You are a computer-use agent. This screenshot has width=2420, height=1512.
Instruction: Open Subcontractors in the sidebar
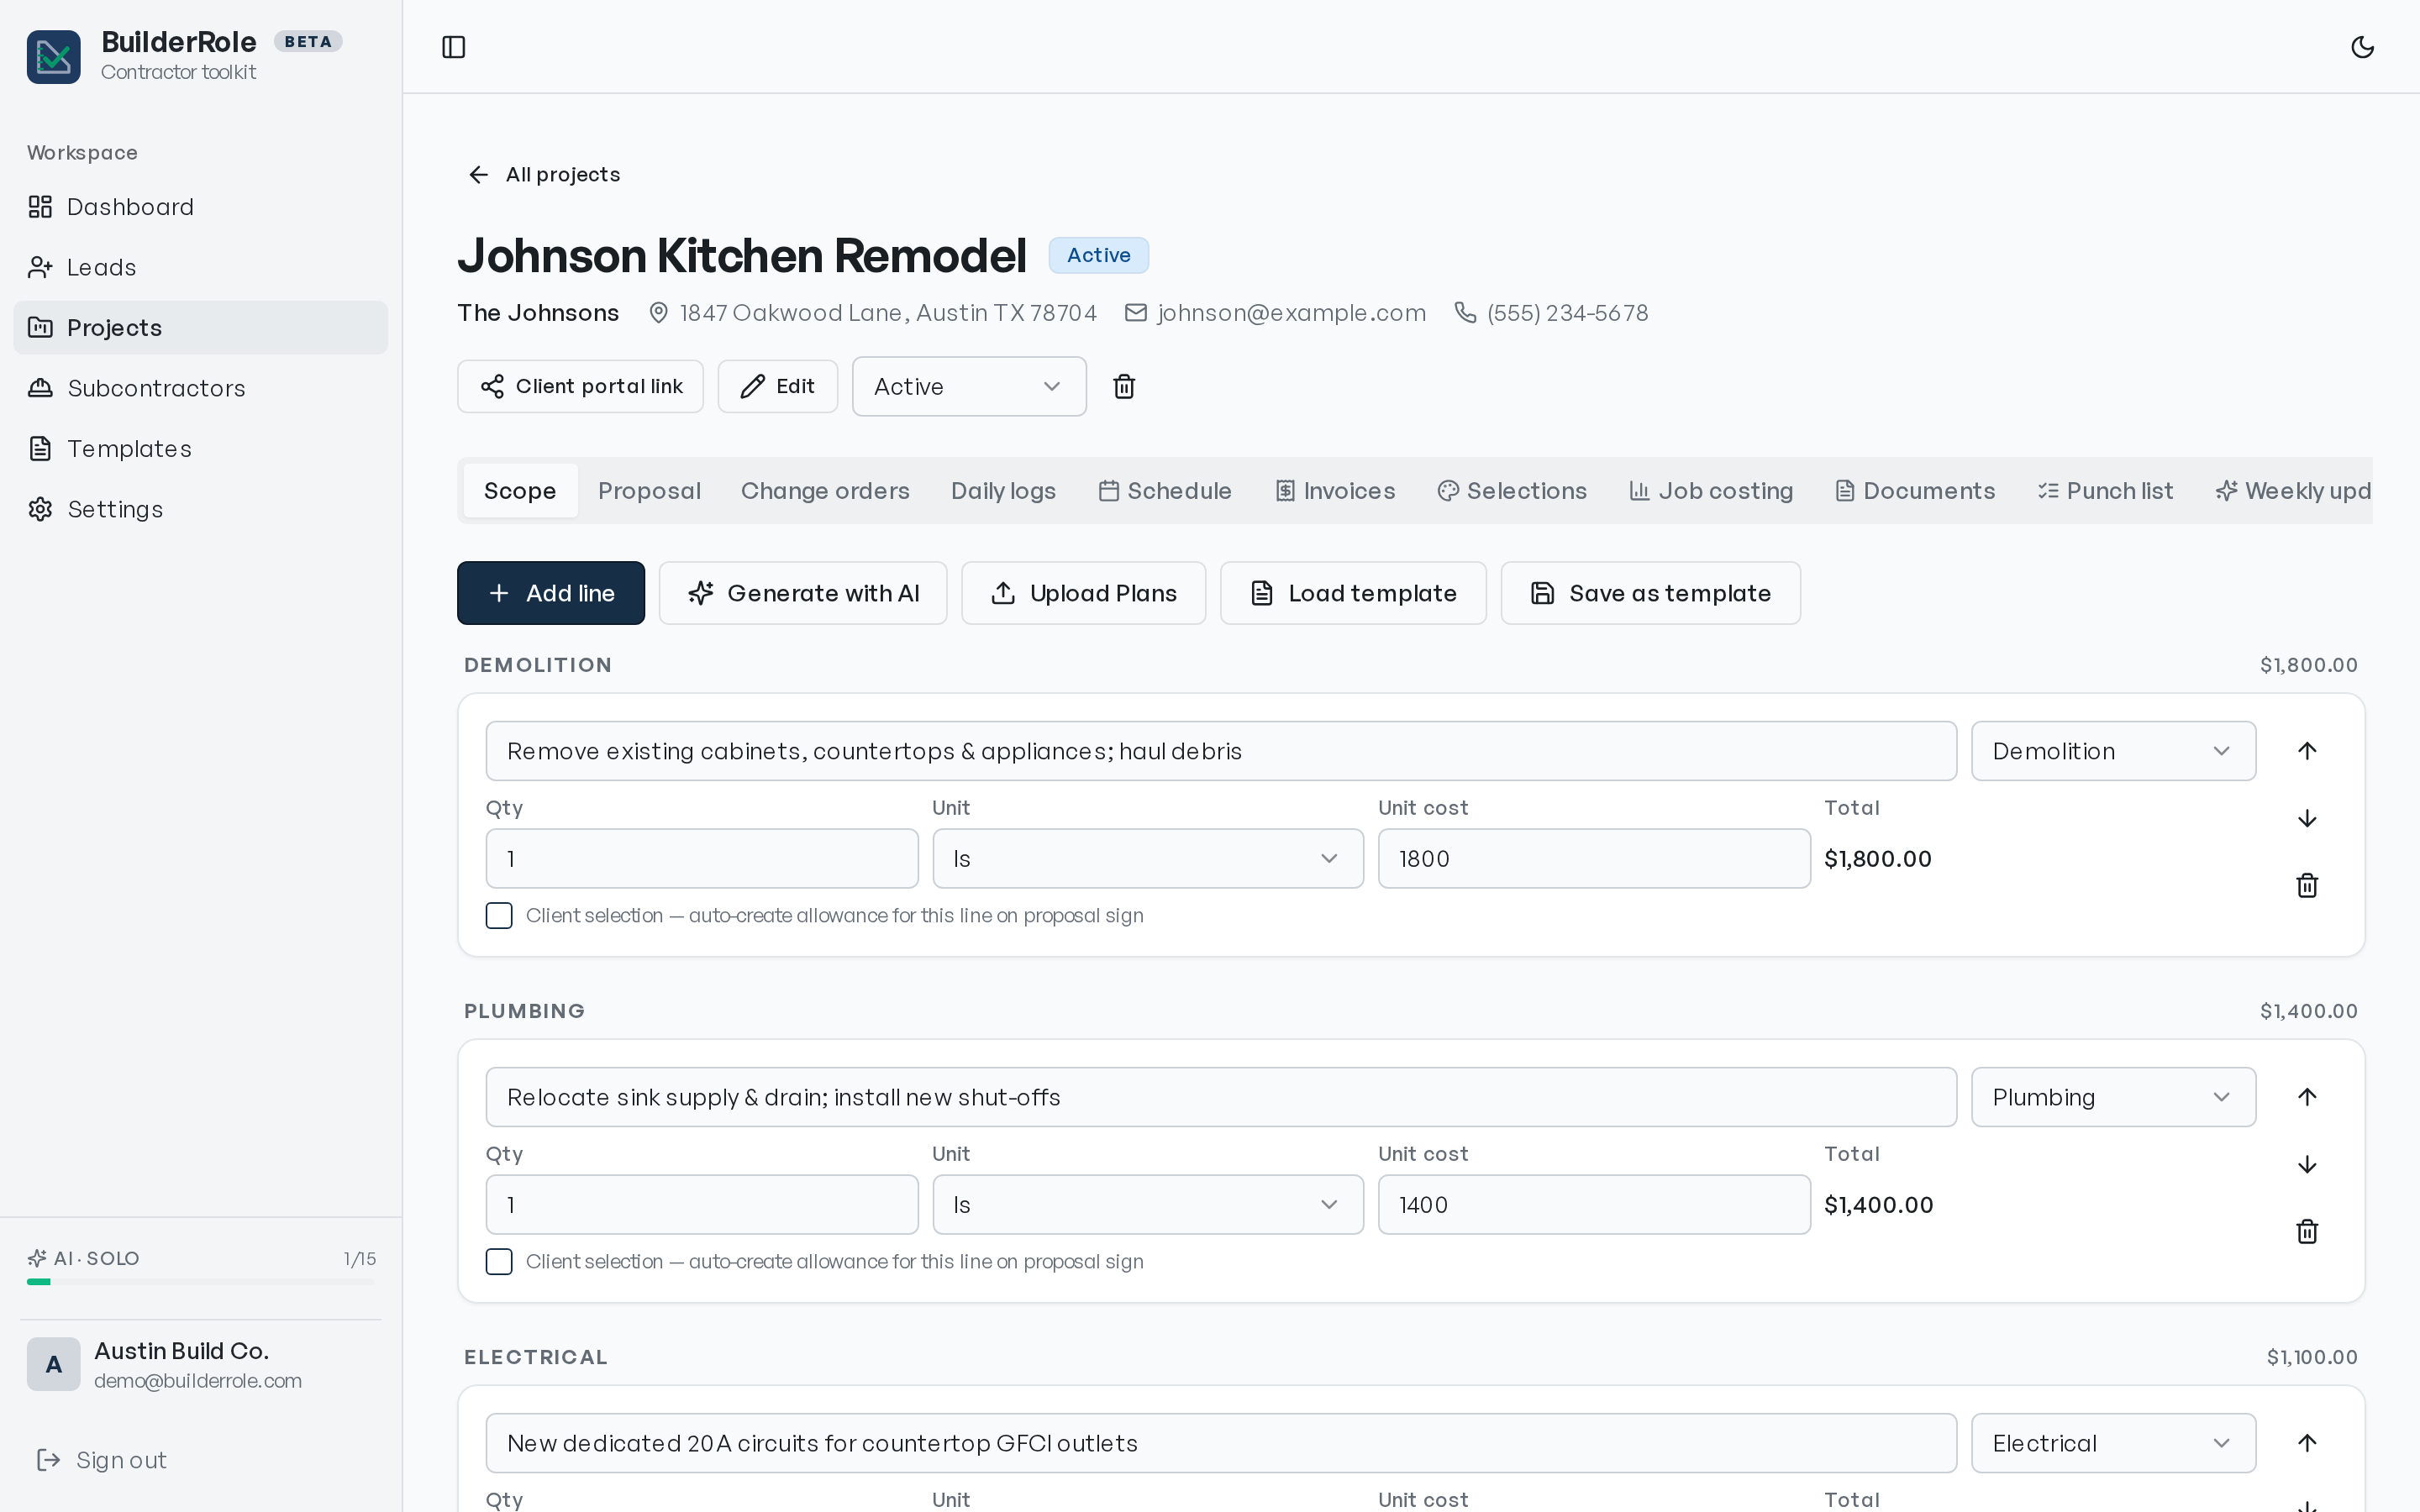(200, 388)
